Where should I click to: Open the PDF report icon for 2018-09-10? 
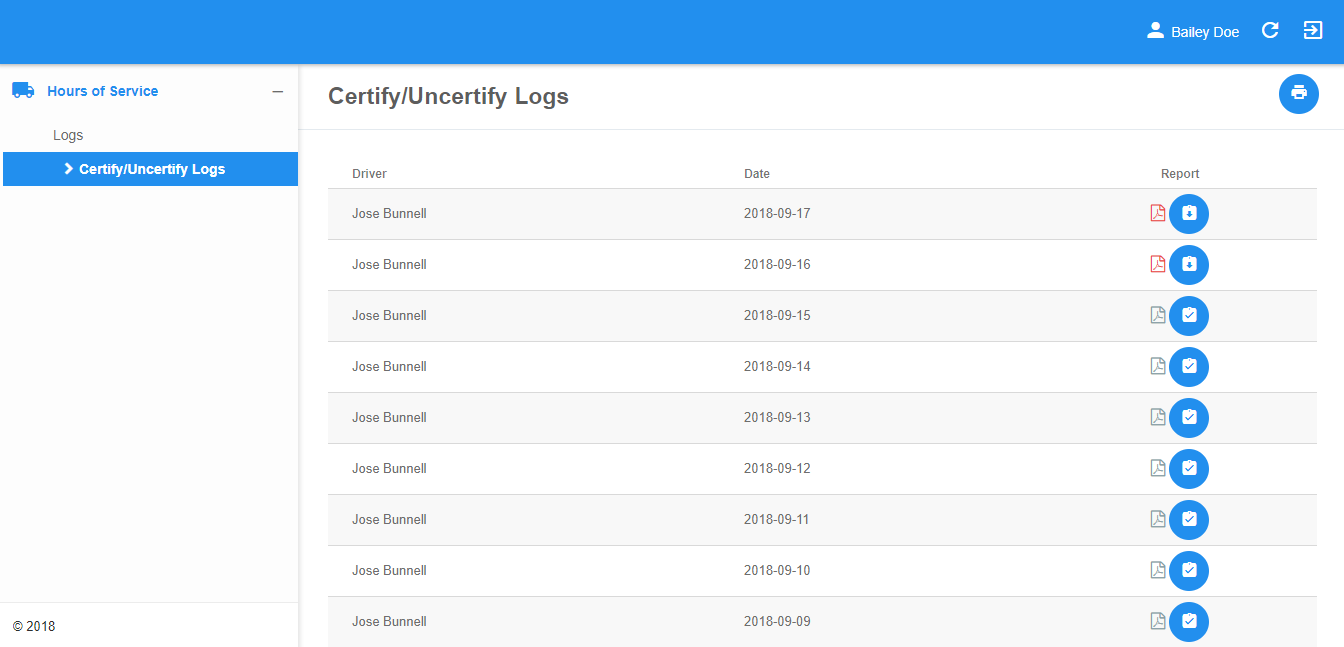1158,570
